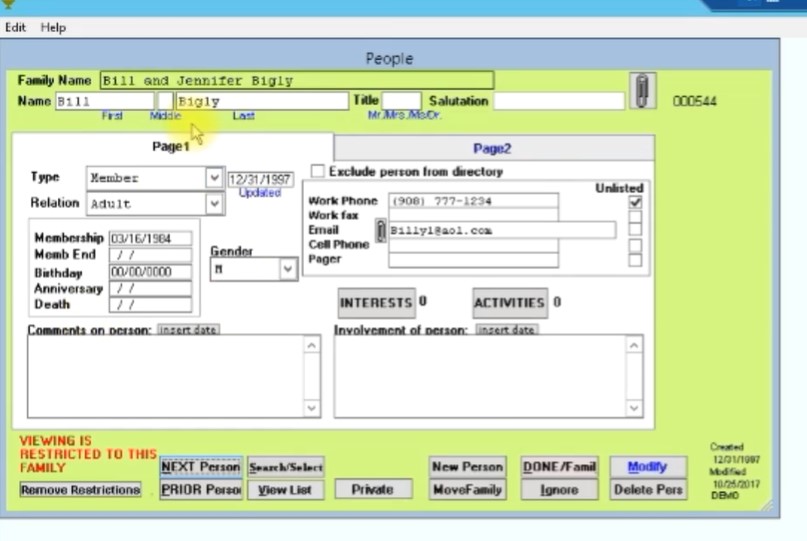Click the Remove Restrictions button

(80, 490)
